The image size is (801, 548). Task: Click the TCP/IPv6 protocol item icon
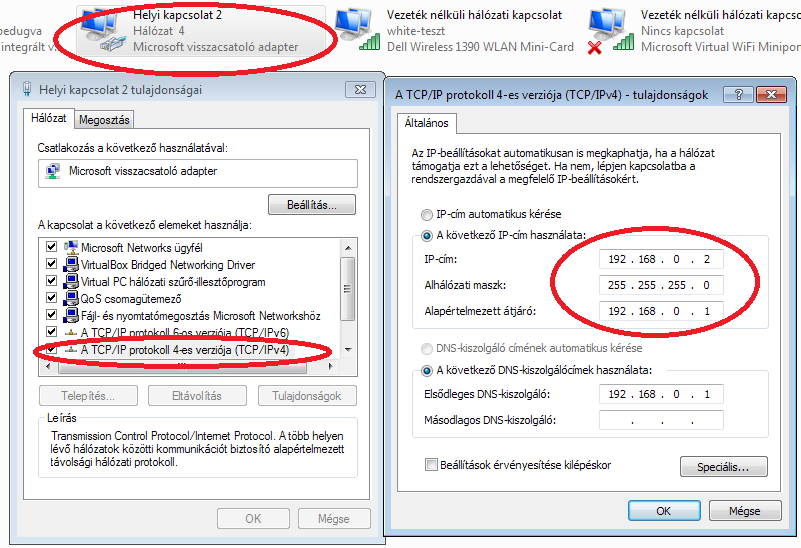[70, 332]
